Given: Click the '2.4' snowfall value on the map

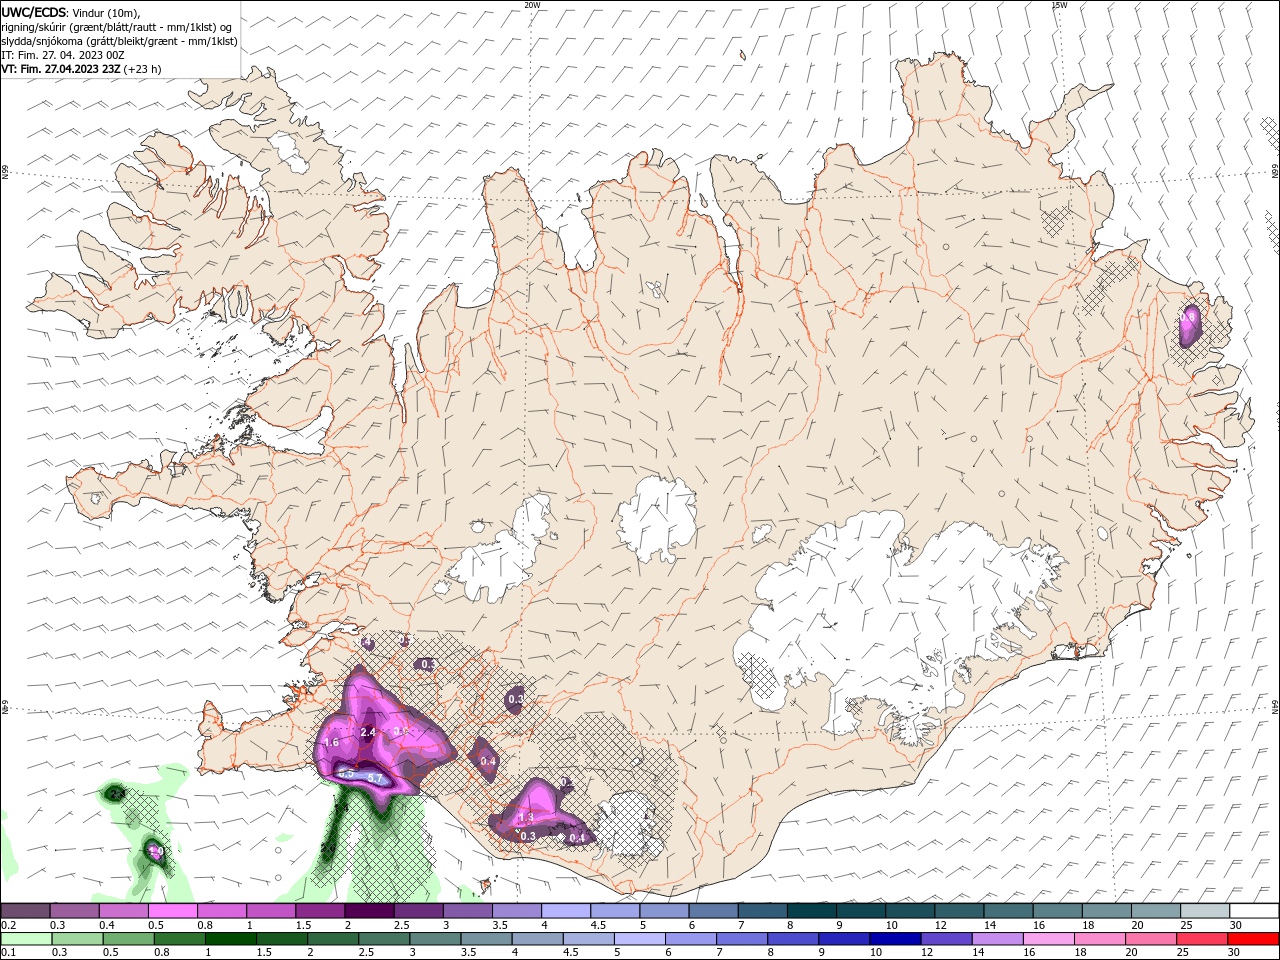Looking at the screenshot, I should pyautogui.click(x=367, y=733).
